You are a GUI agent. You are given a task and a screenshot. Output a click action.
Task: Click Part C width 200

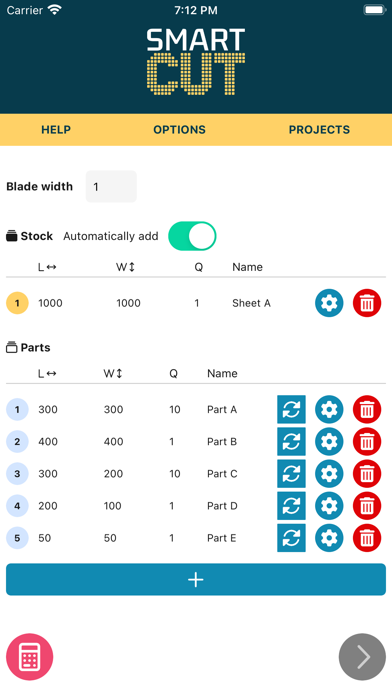point(113,474)
